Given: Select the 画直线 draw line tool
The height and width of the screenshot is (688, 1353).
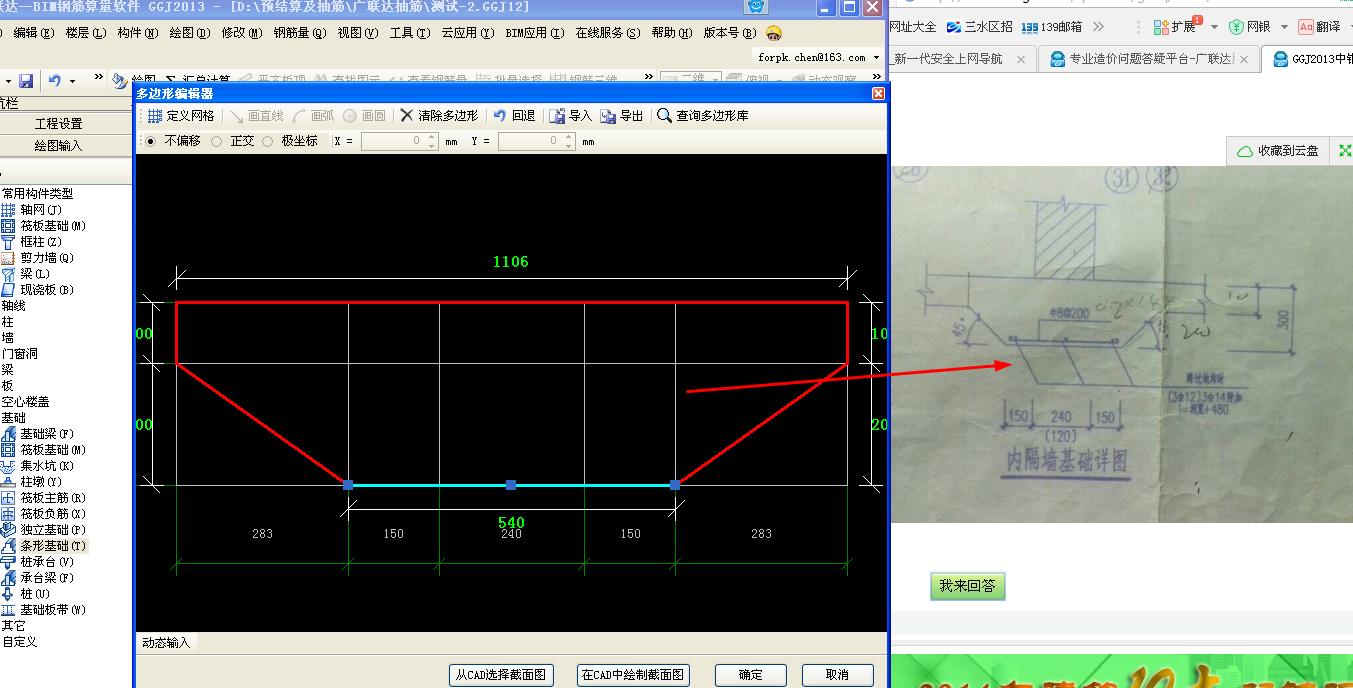Looking at the screenshot, I should (x=257, y=116).
